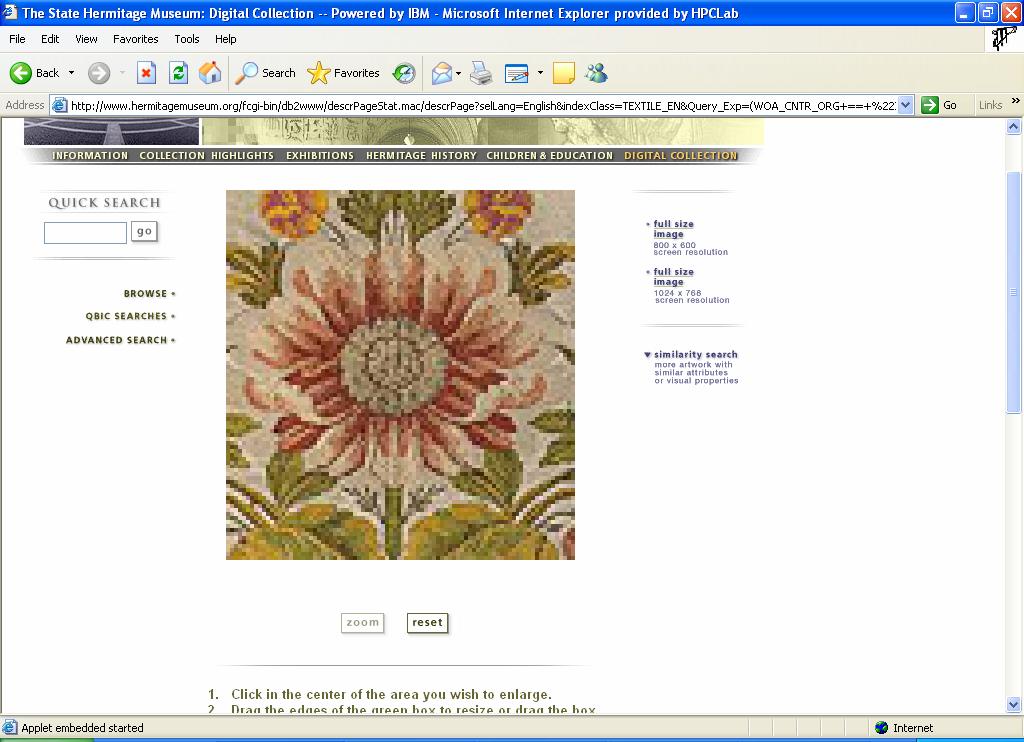The width and height of the screenshot is (1024, 742).
Task: Click the Back navigation arrow icon
Action: [20, 73]
